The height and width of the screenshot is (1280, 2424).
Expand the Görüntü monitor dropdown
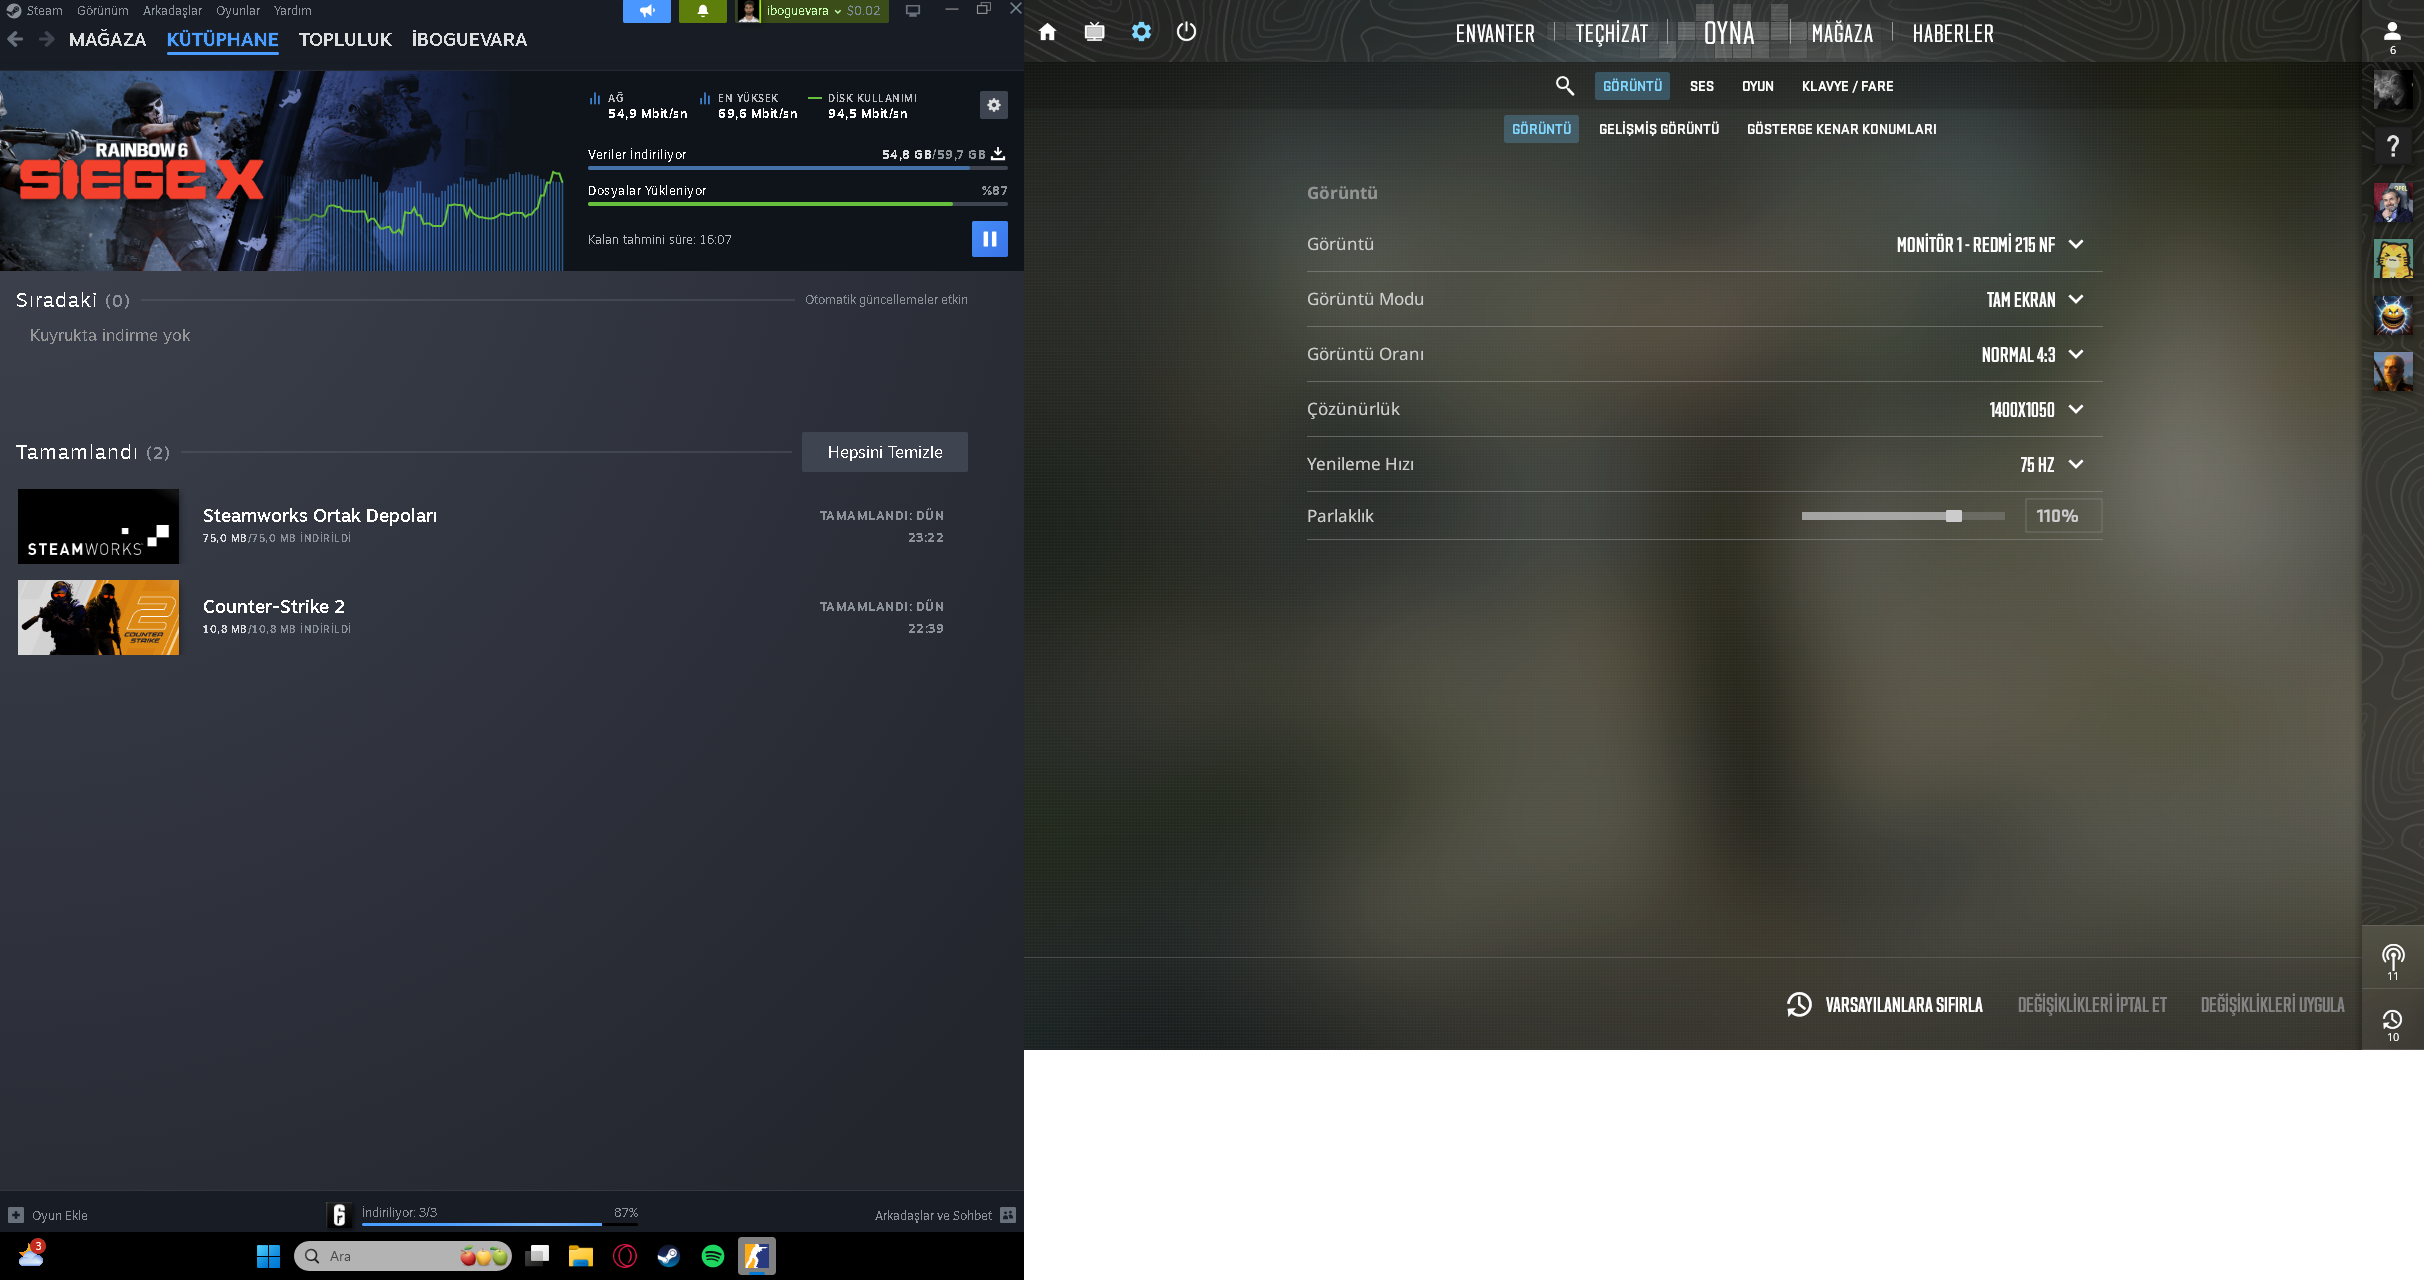coord(1990,245)
